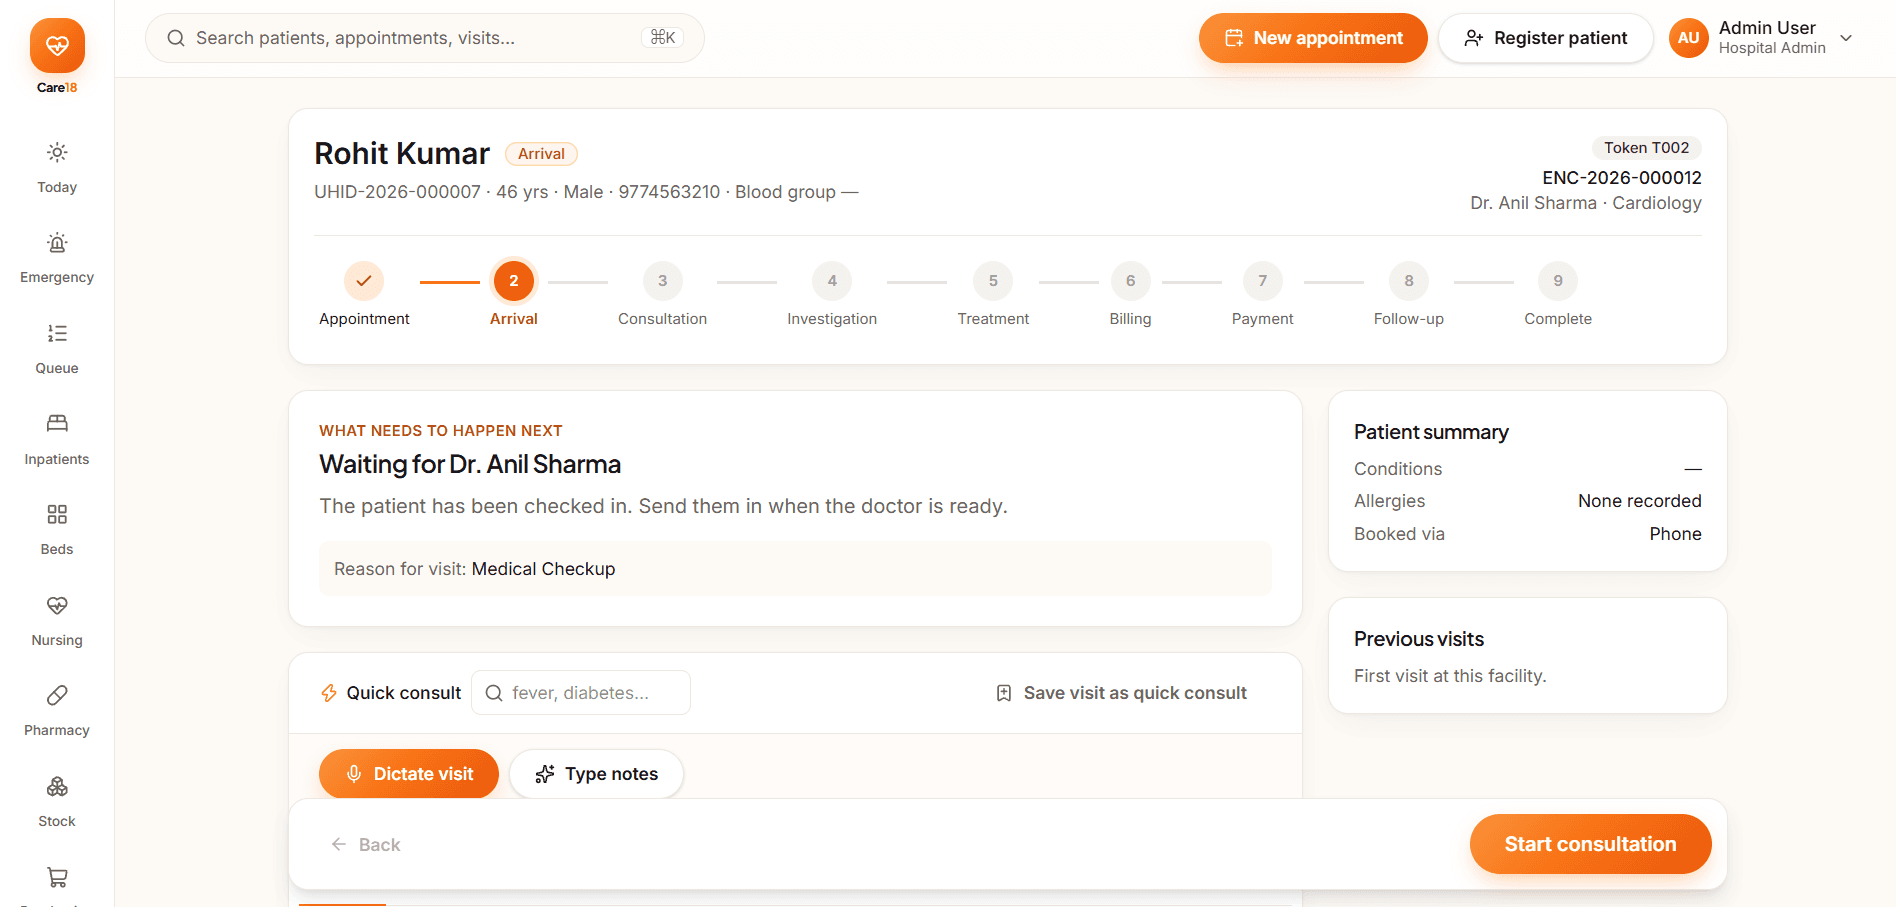Click the Register patient button
The image size is (1896, 907).
[1545, 38]
